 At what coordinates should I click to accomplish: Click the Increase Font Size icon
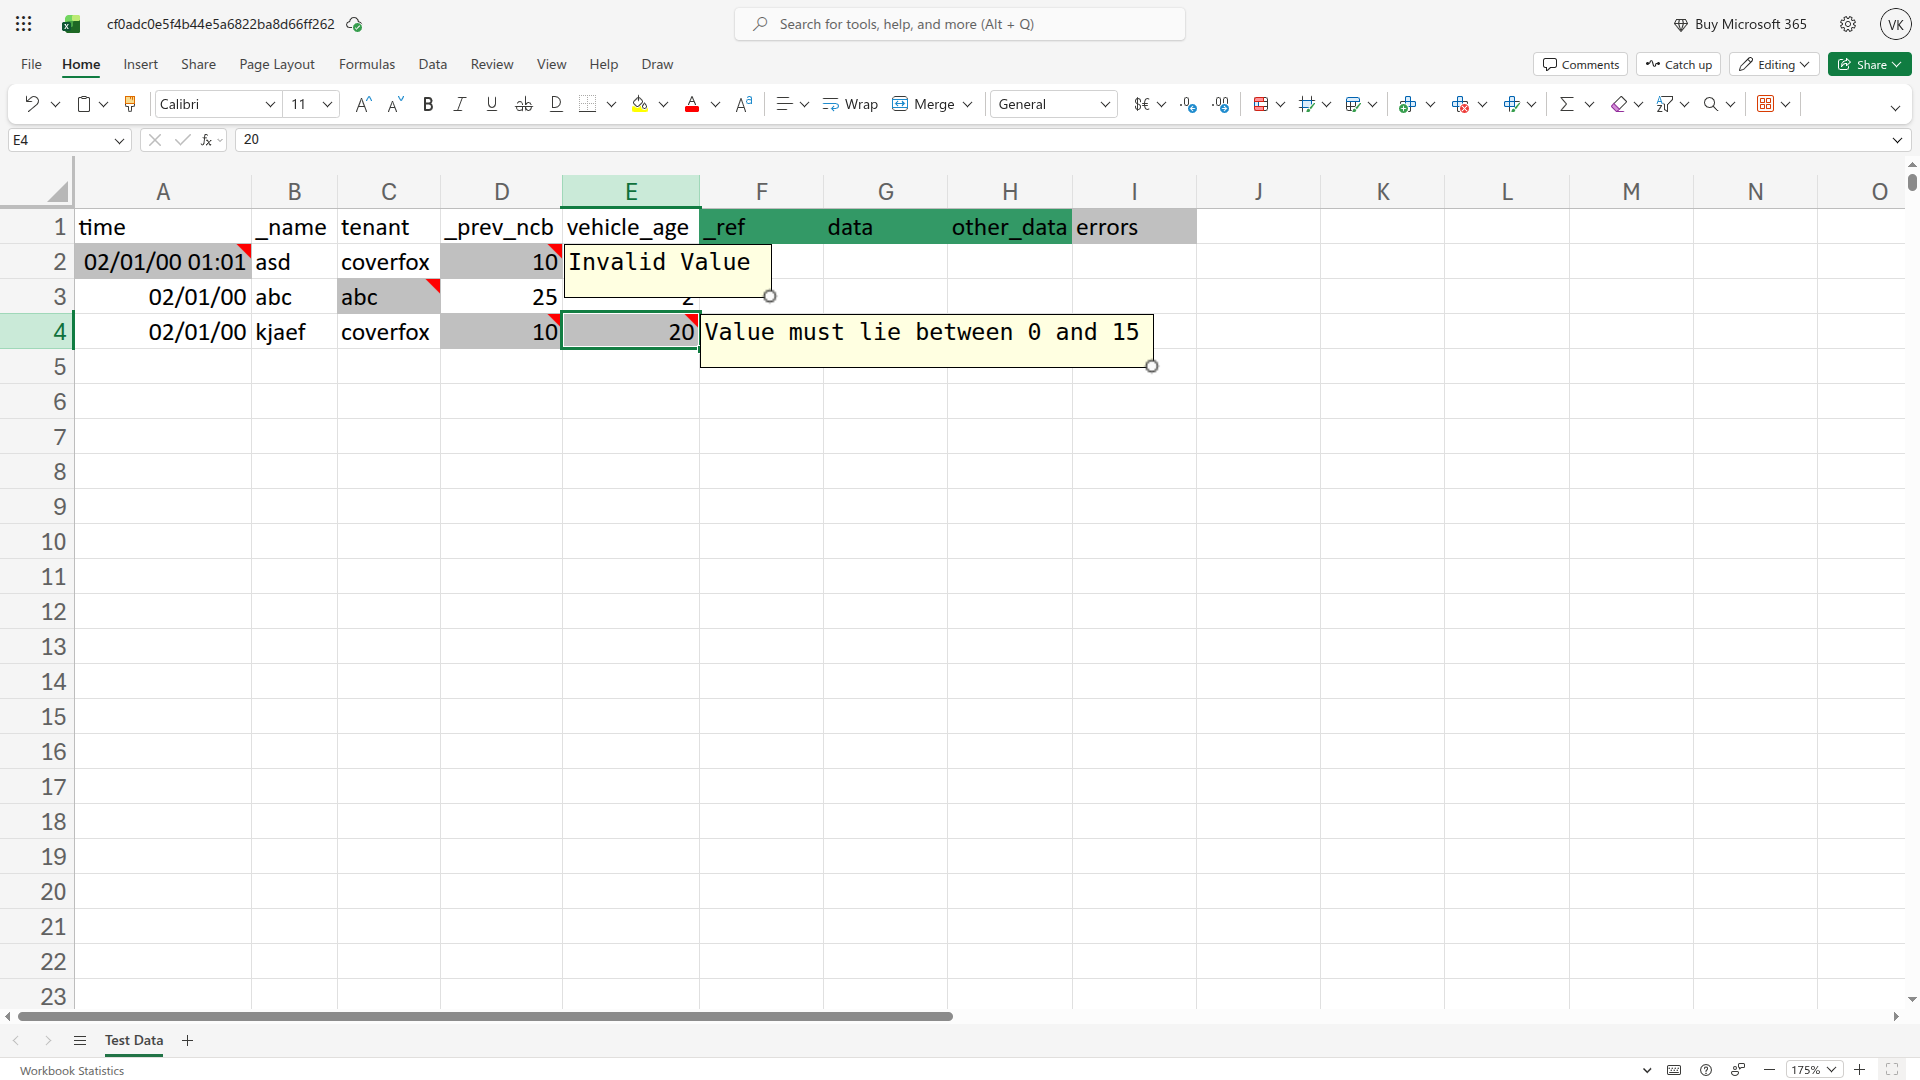pos(364,104)
